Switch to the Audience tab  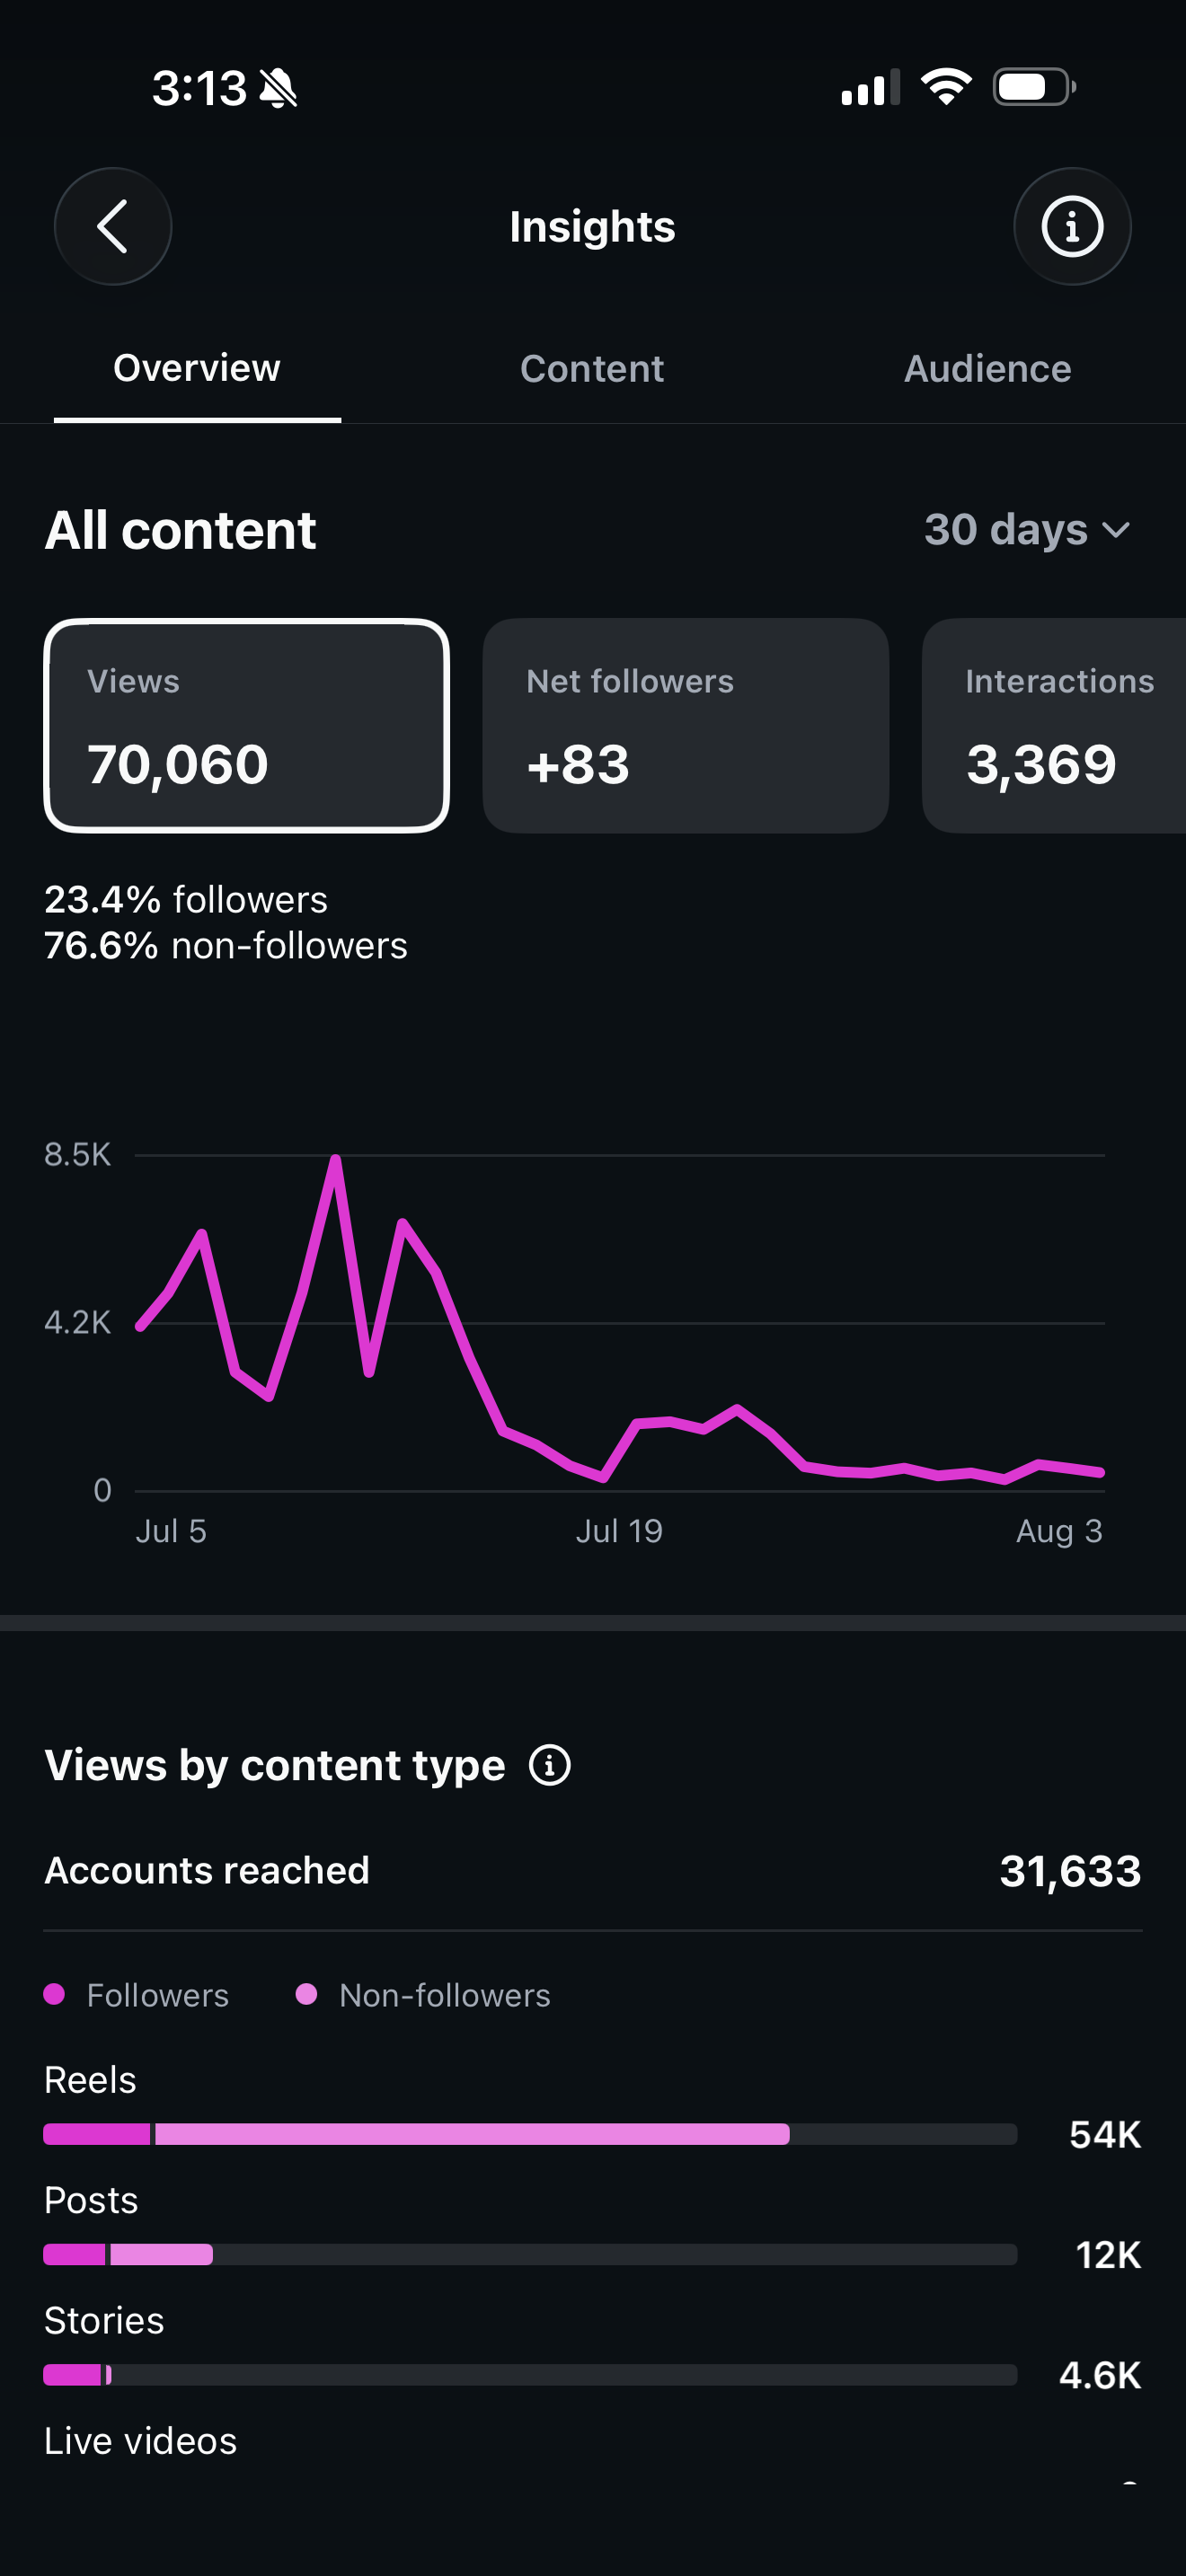click(988, 369)
